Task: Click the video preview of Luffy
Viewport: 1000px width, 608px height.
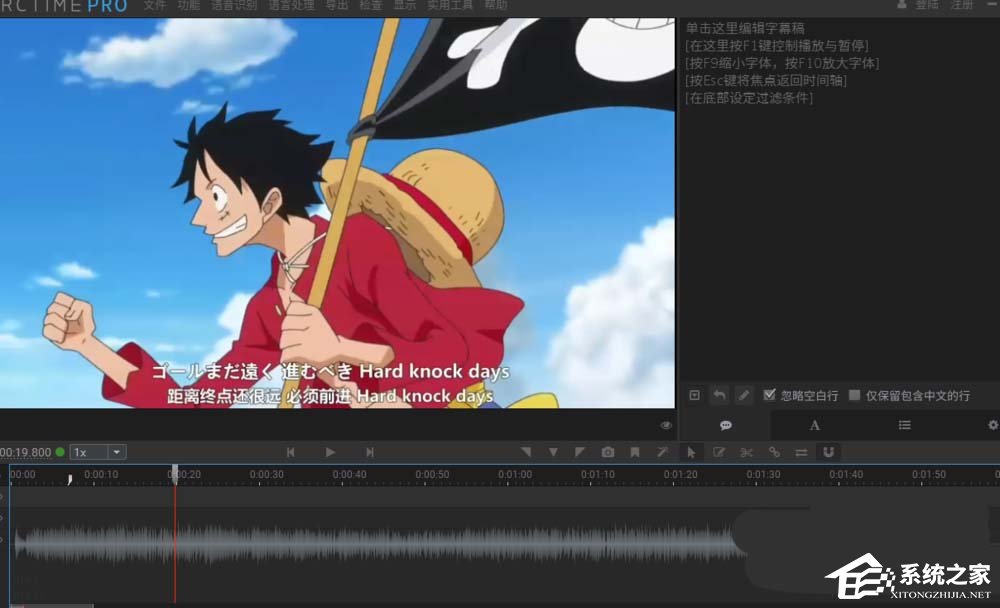Action: 337,213
